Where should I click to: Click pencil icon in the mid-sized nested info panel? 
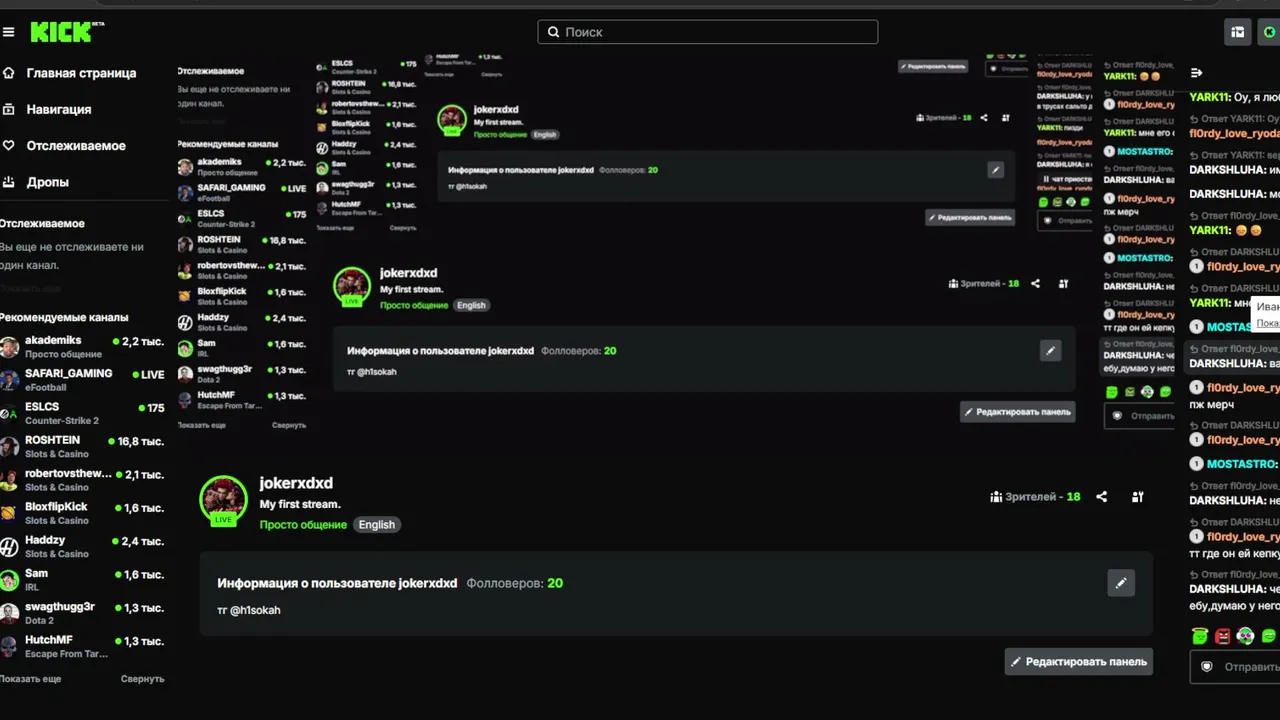[x=1050, y=351]
